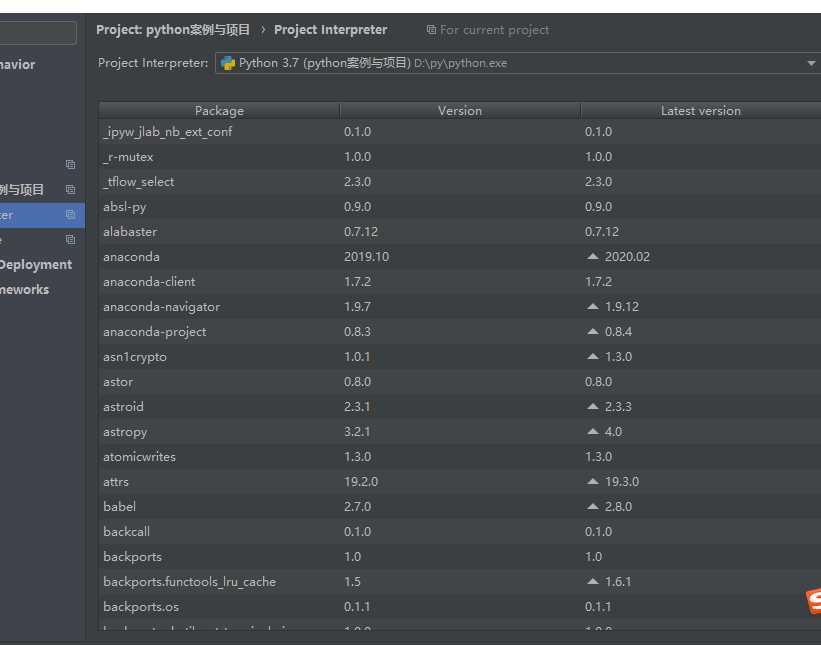The image size is (821, 645).
Task: Sort by the Package column header
Action: [x=219, y=111]
